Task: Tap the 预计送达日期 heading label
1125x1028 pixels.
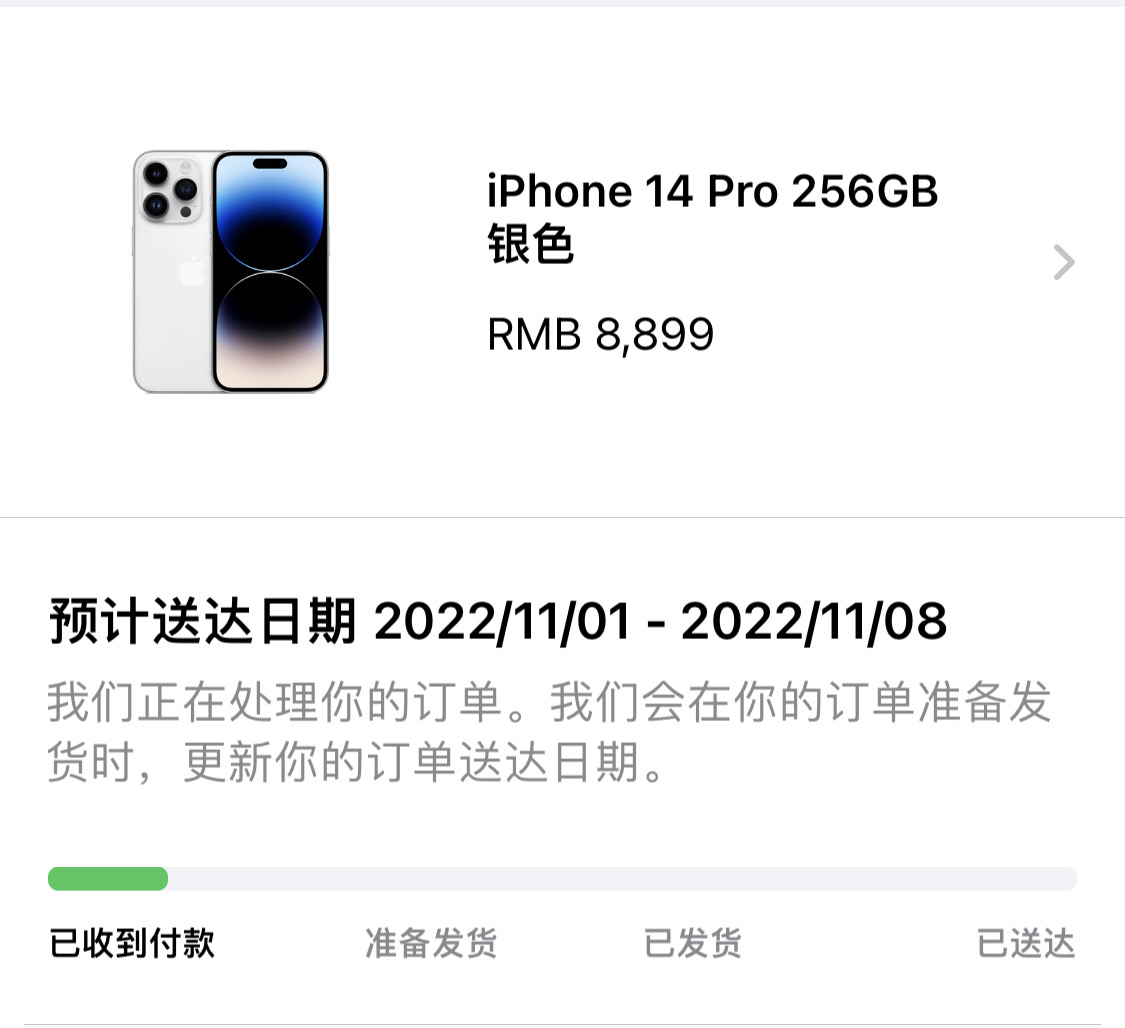Action: pyautogui.click(x=202, y=621)
